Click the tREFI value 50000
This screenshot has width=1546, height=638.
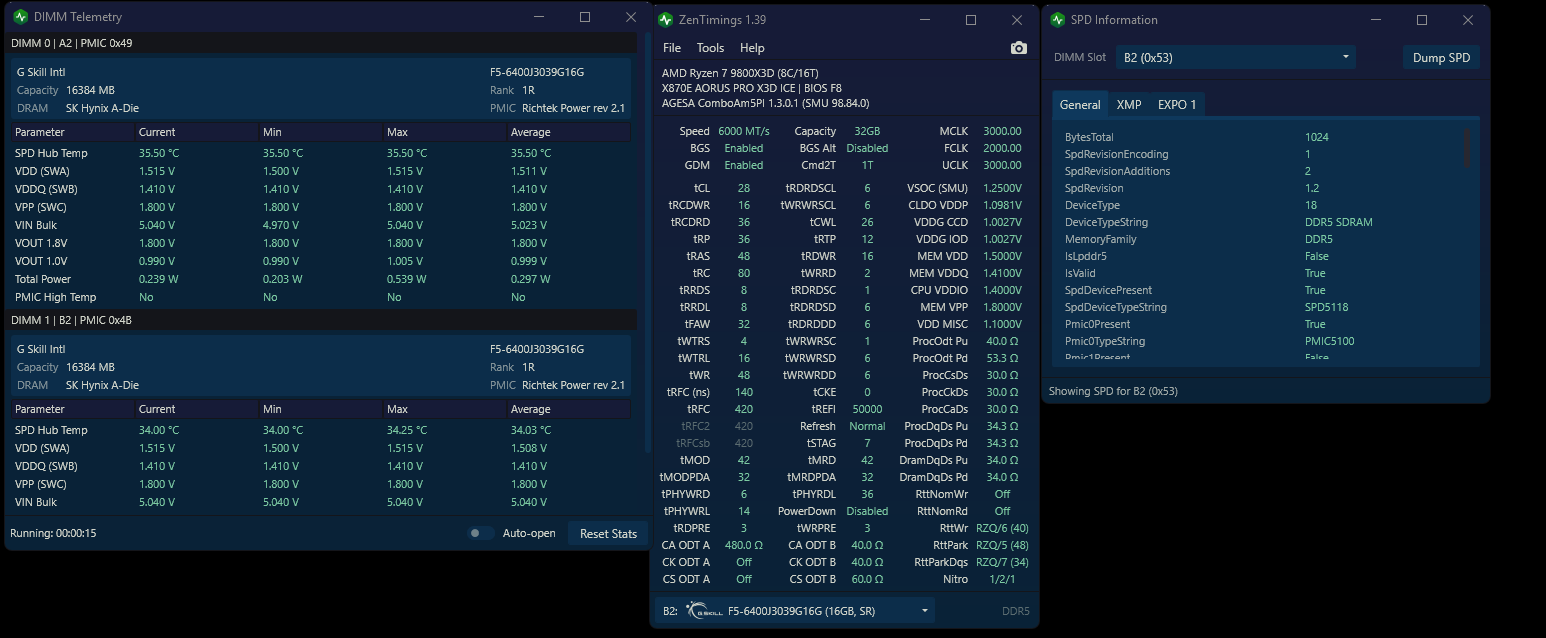[x=867, y=409]
